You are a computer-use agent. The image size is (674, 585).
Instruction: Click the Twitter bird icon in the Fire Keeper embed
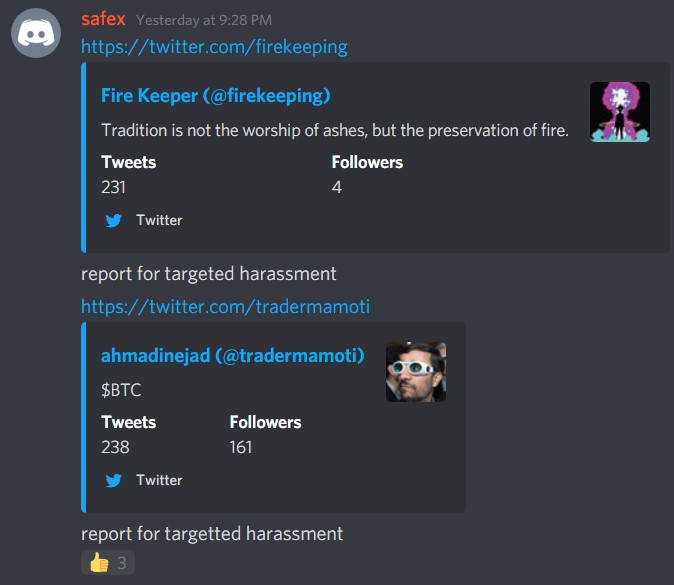[x=113, y=221]
